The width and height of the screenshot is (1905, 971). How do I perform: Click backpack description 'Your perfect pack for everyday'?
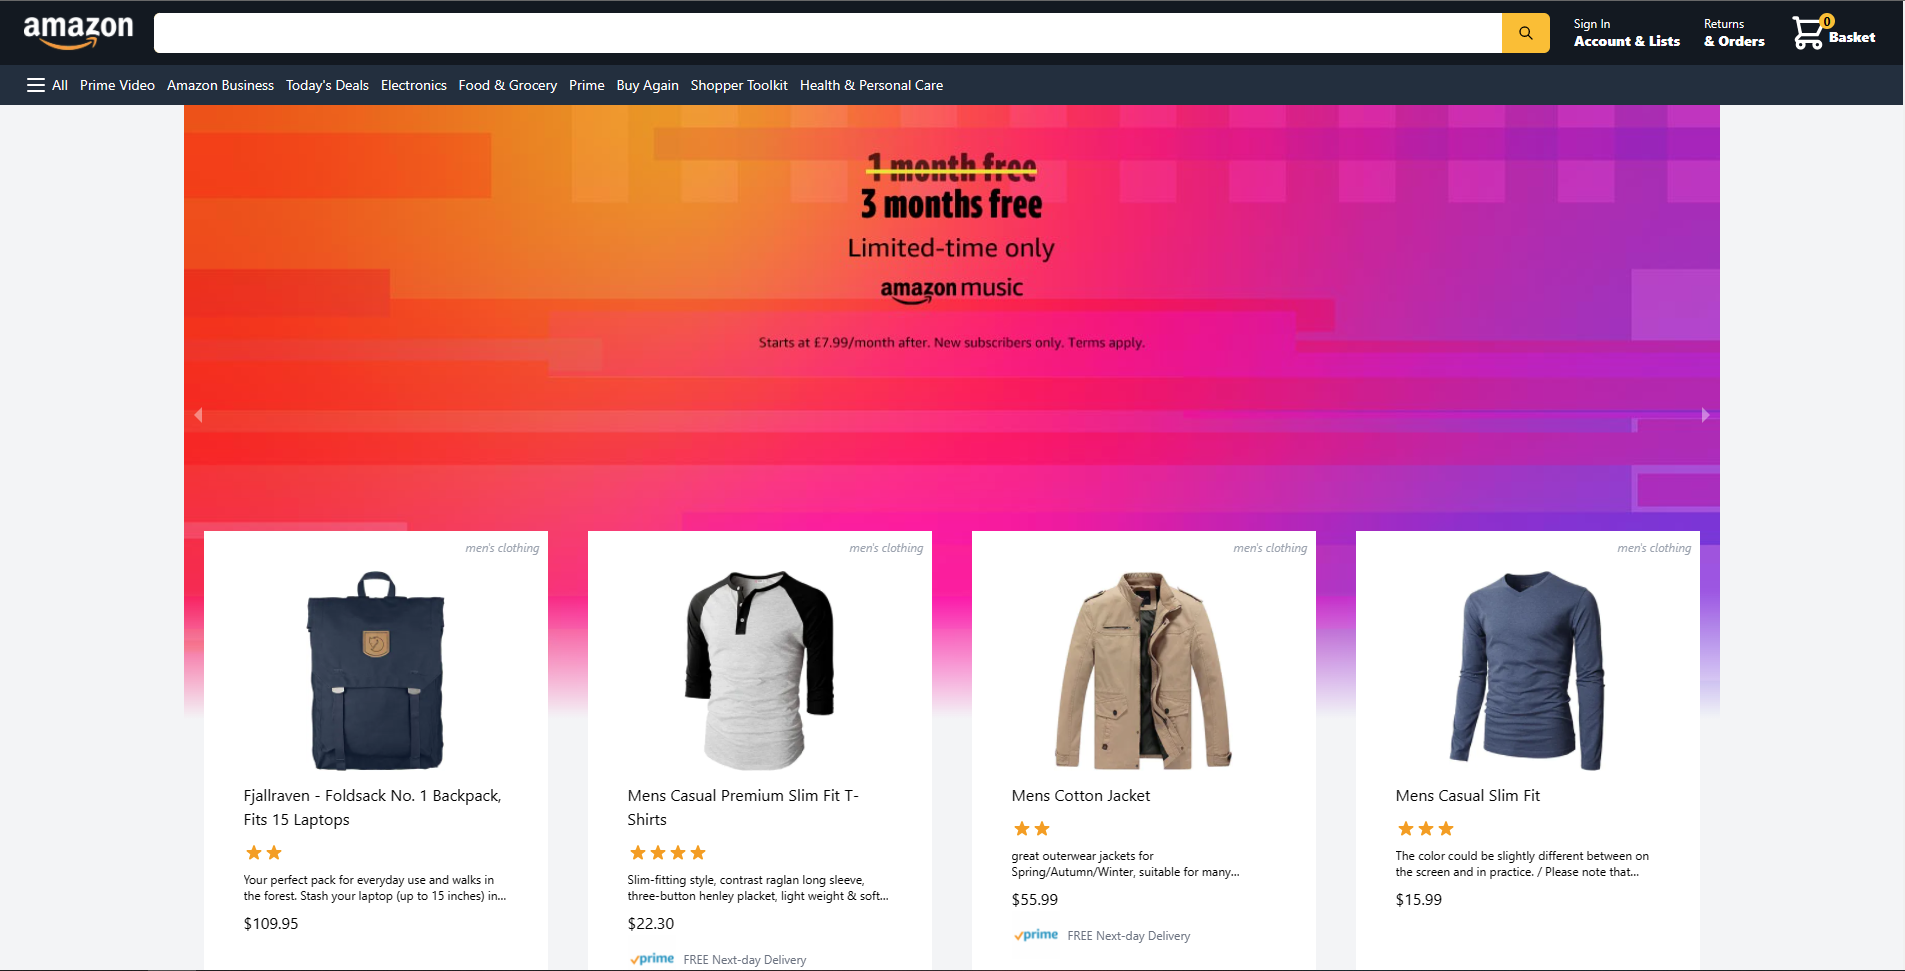[374, 888]
